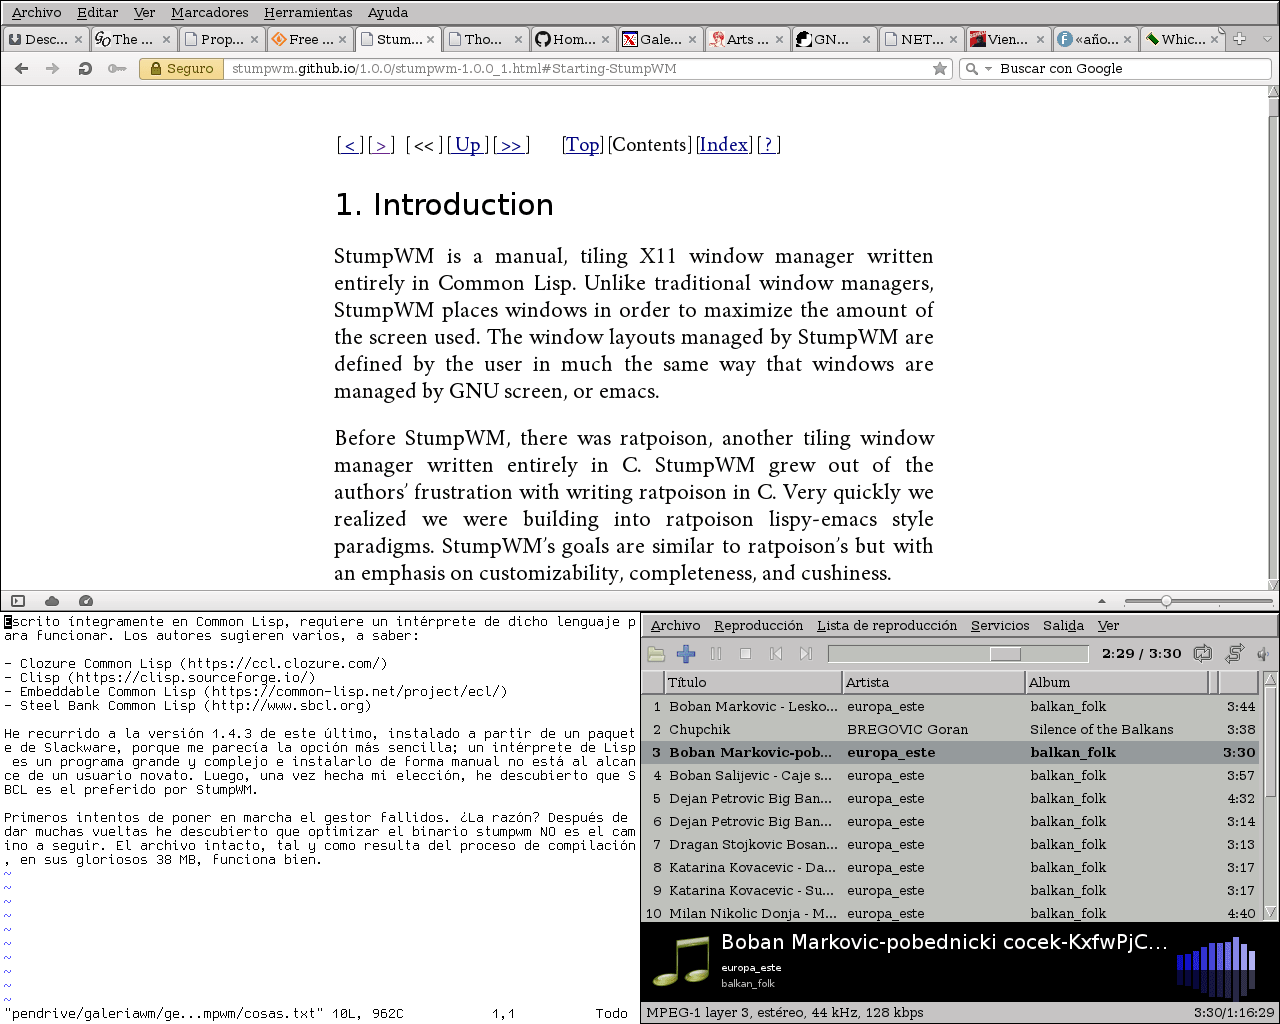Bookmark this page with the star icon
Image resolution: width=1280 pixels, height=1024 pixels.
[x=940, y=68]
